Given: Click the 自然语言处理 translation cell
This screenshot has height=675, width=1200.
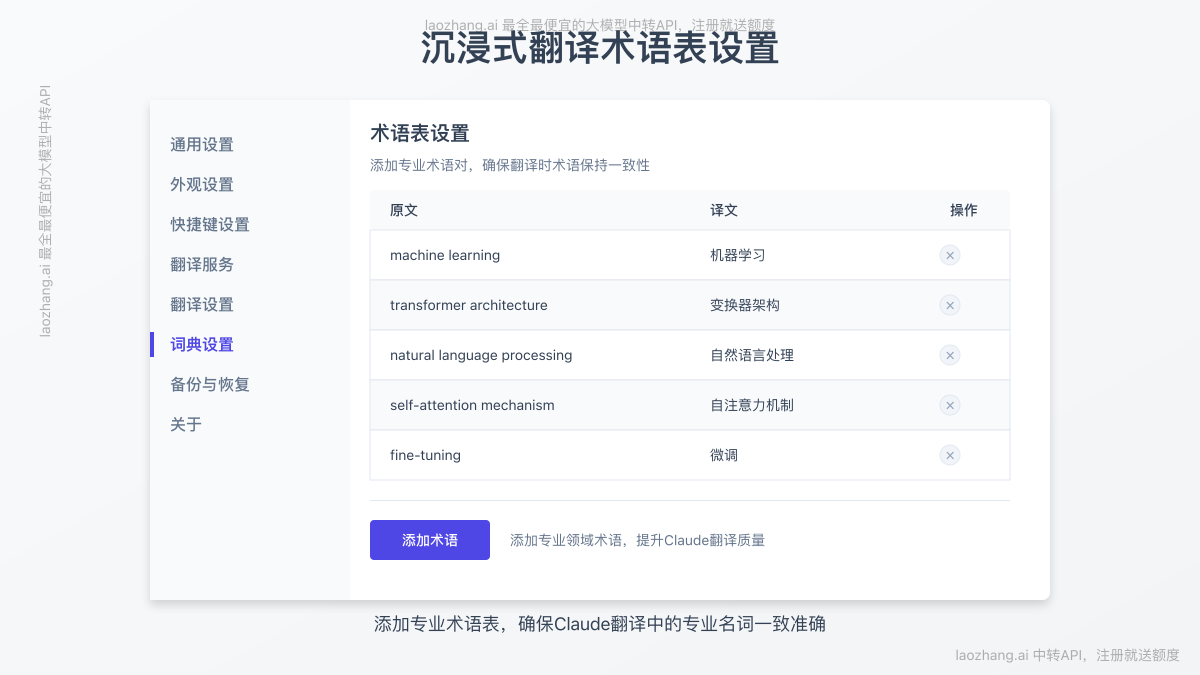Looking at the screenshot, I should (x=752, y=355).
